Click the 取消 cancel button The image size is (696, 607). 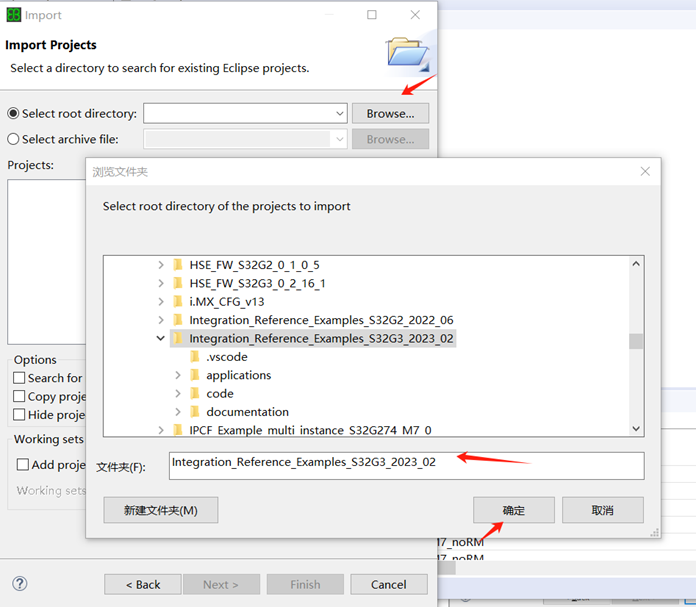[x=603, y=510]
